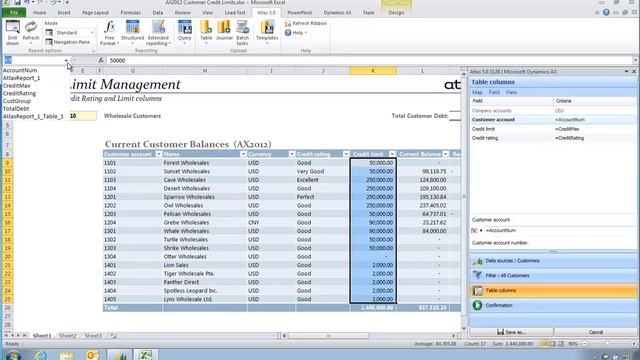Click Refresh Ribbon in Help group
This screenshot has height=360, width=640.
306,23
